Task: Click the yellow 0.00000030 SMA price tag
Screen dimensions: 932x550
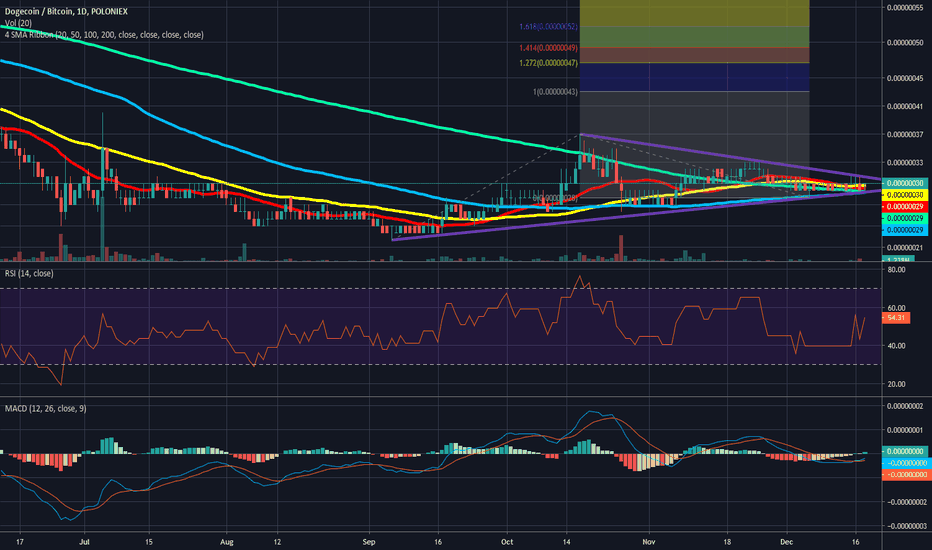Action: pyautogui.click(x=905, y=195)
